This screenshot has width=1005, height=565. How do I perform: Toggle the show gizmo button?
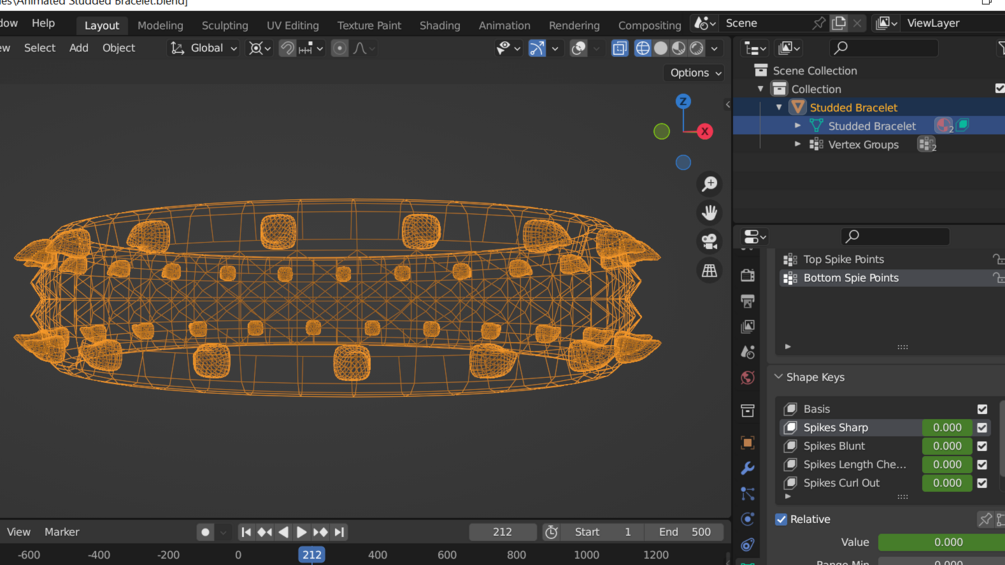coord(536,48)
